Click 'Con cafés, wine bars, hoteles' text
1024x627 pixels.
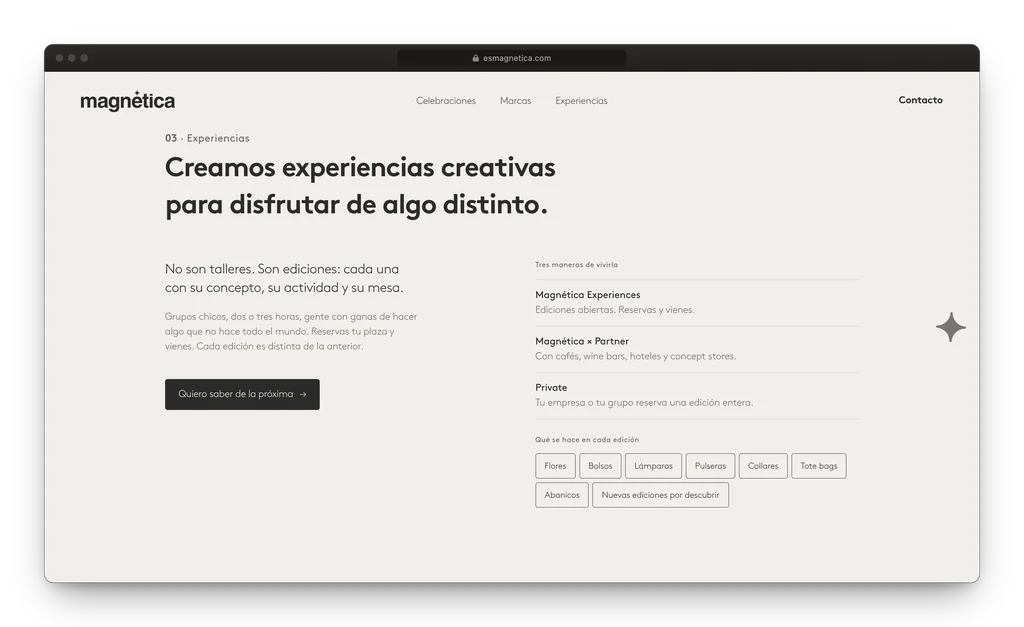point(635,356)
